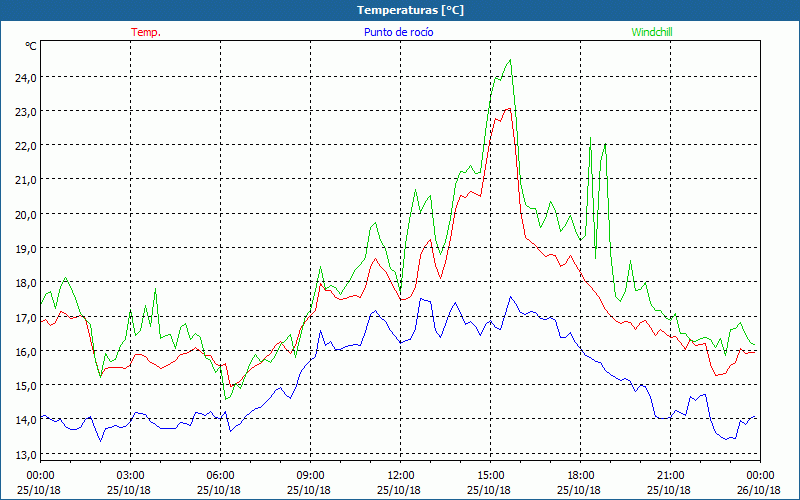The width and height of the screenshot is (800, 500).
Task: Click the 12:00 time axis label
Action: click(x=401, y=476)
